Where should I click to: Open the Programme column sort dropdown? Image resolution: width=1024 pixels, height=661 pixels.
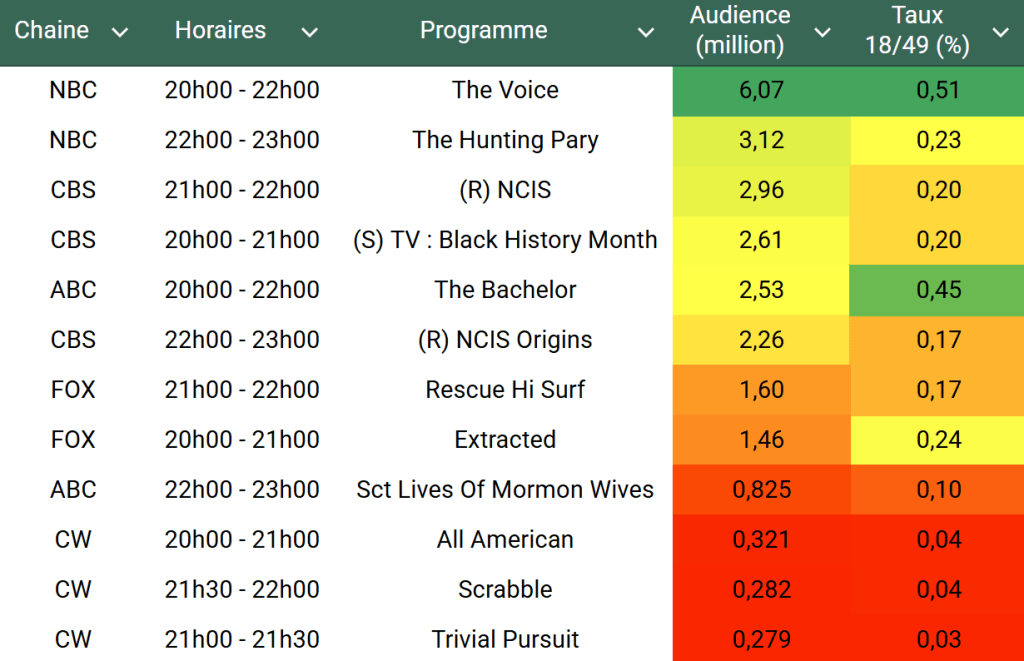click(646, 33)
